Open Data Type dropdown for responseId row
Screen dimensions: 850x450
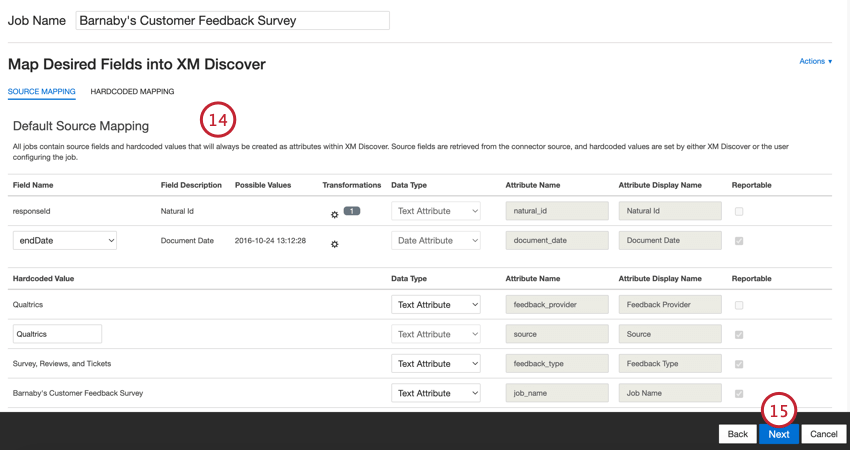pos(436,211)
